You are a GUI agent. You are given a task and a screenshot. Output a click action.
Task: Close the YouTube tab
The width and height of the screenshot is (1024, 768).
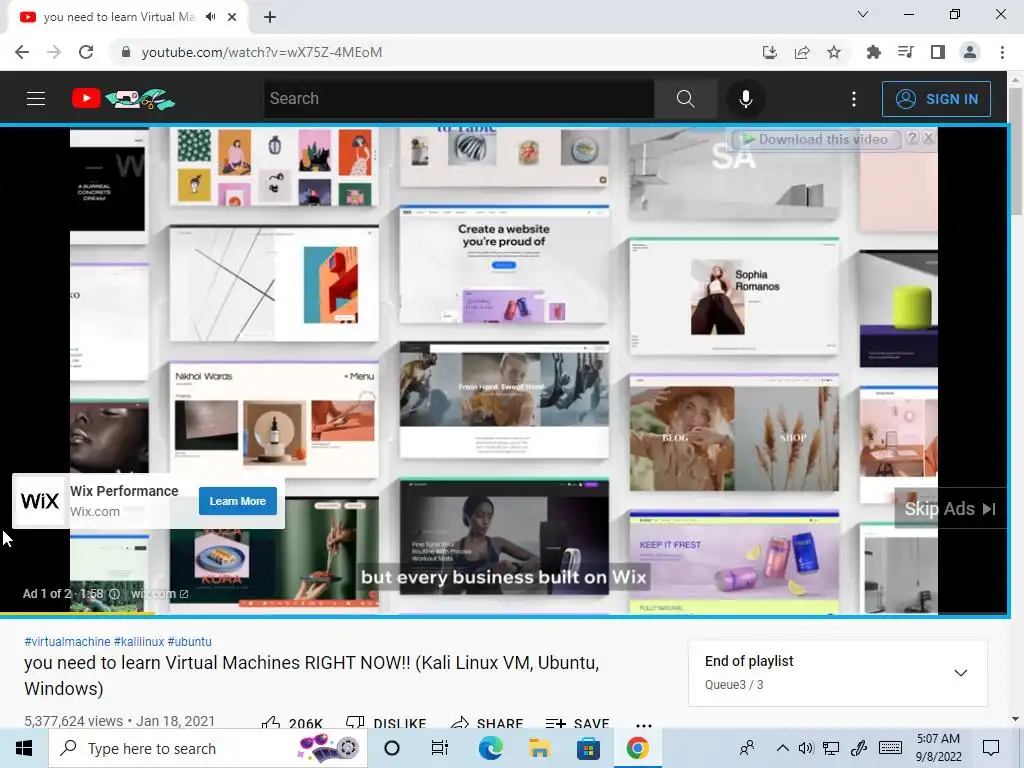(x=232, y=17)
